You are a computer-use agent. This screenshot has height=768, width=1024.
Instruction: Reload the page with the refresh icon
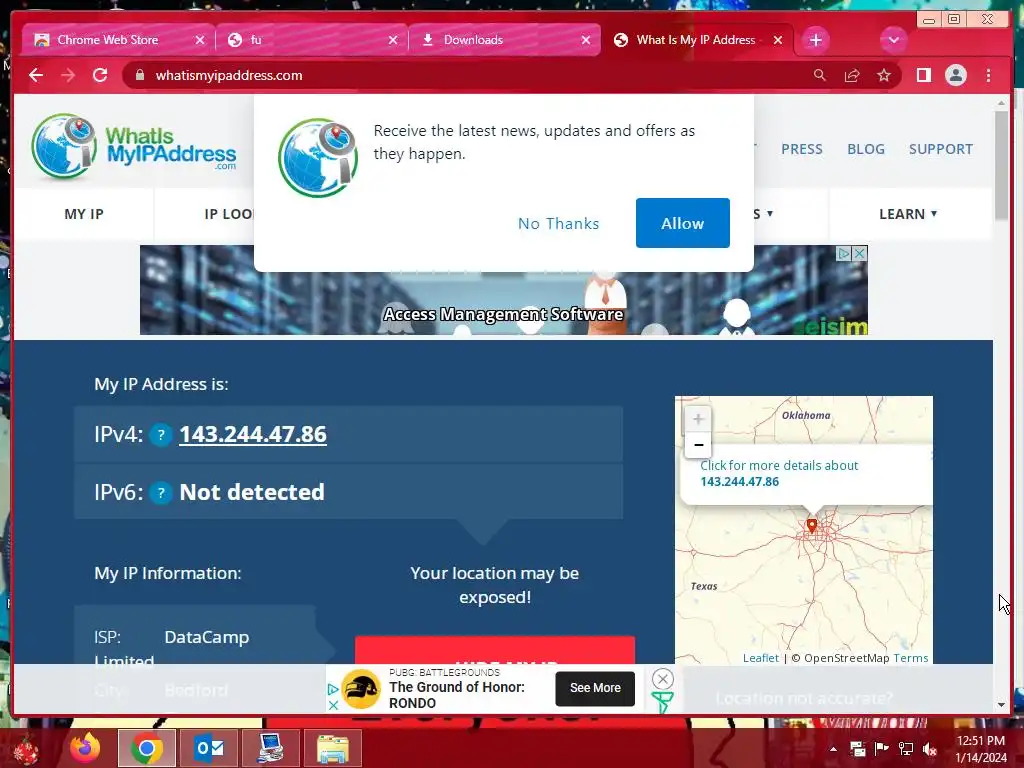[100, 75]
